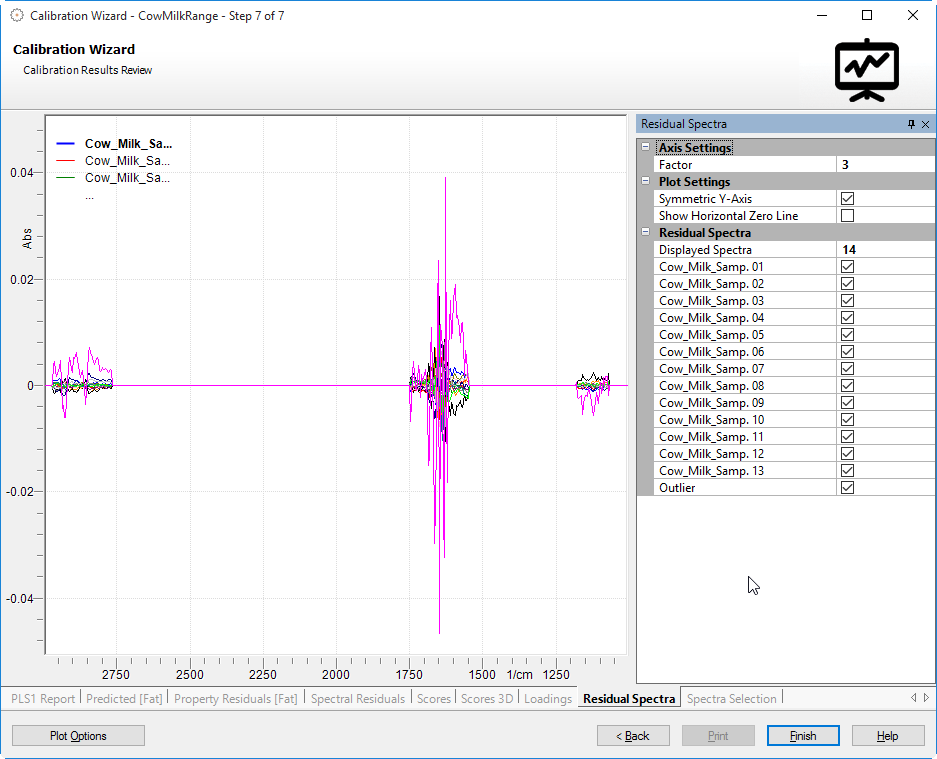Hide Cow_Milk_Samp. 05 spectrum
The height and width of the screenshot is (759, 937).
[x=847, y=335]
